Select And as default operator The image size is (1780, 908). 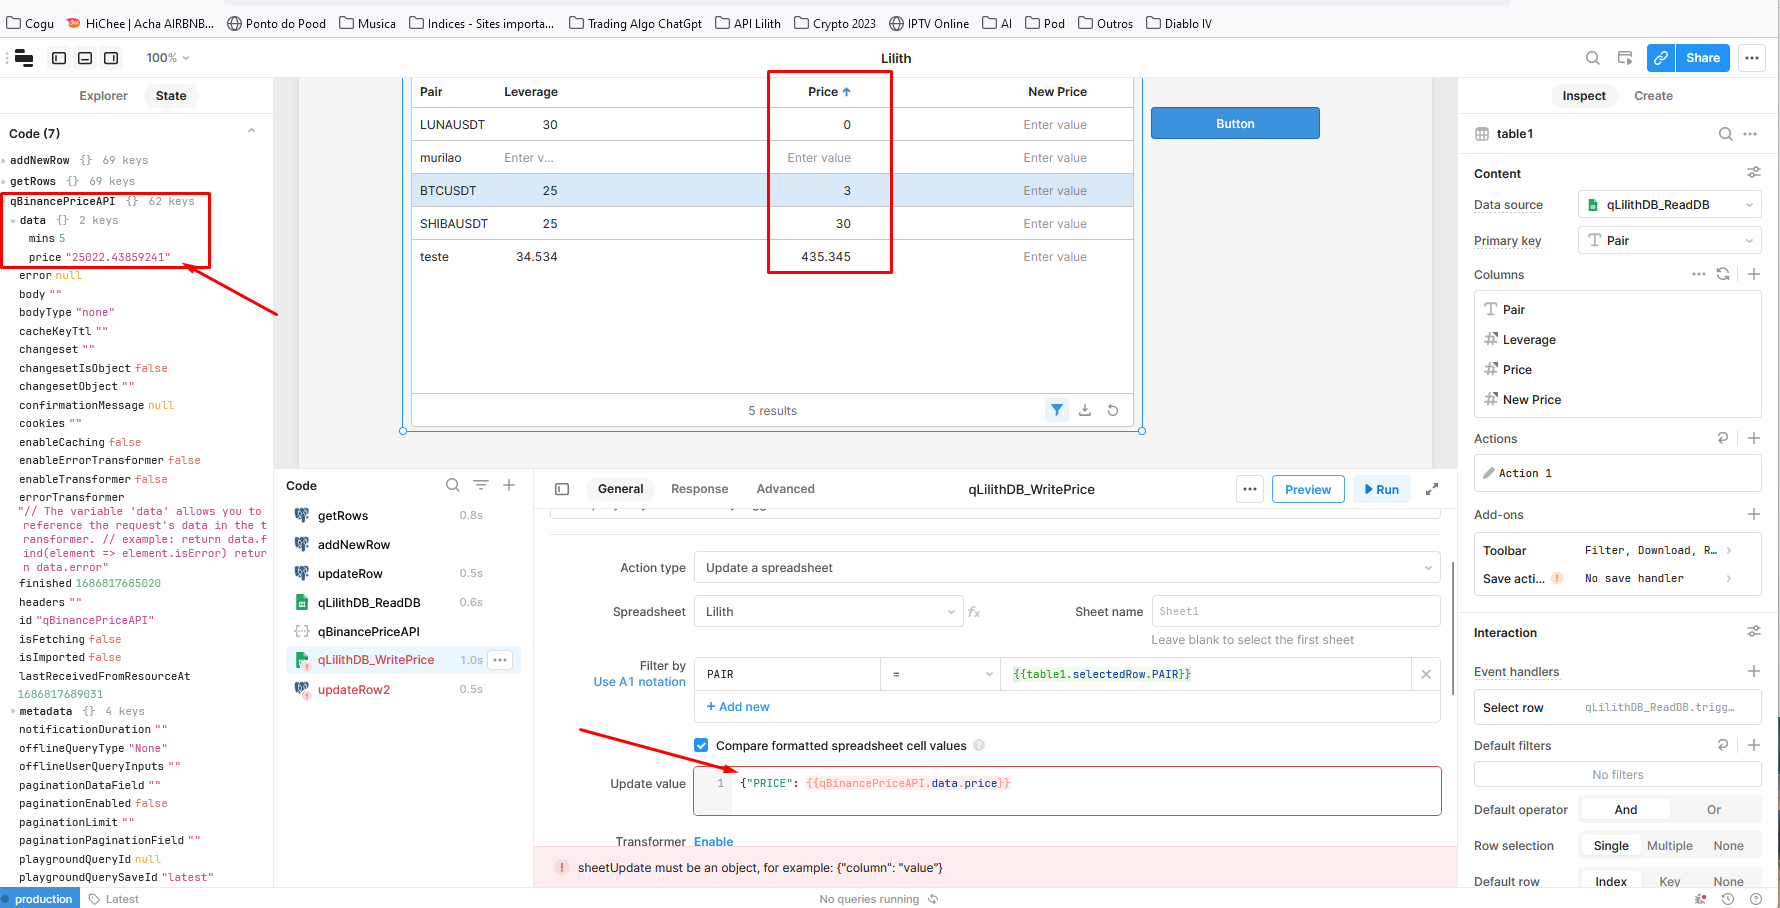1626,810
